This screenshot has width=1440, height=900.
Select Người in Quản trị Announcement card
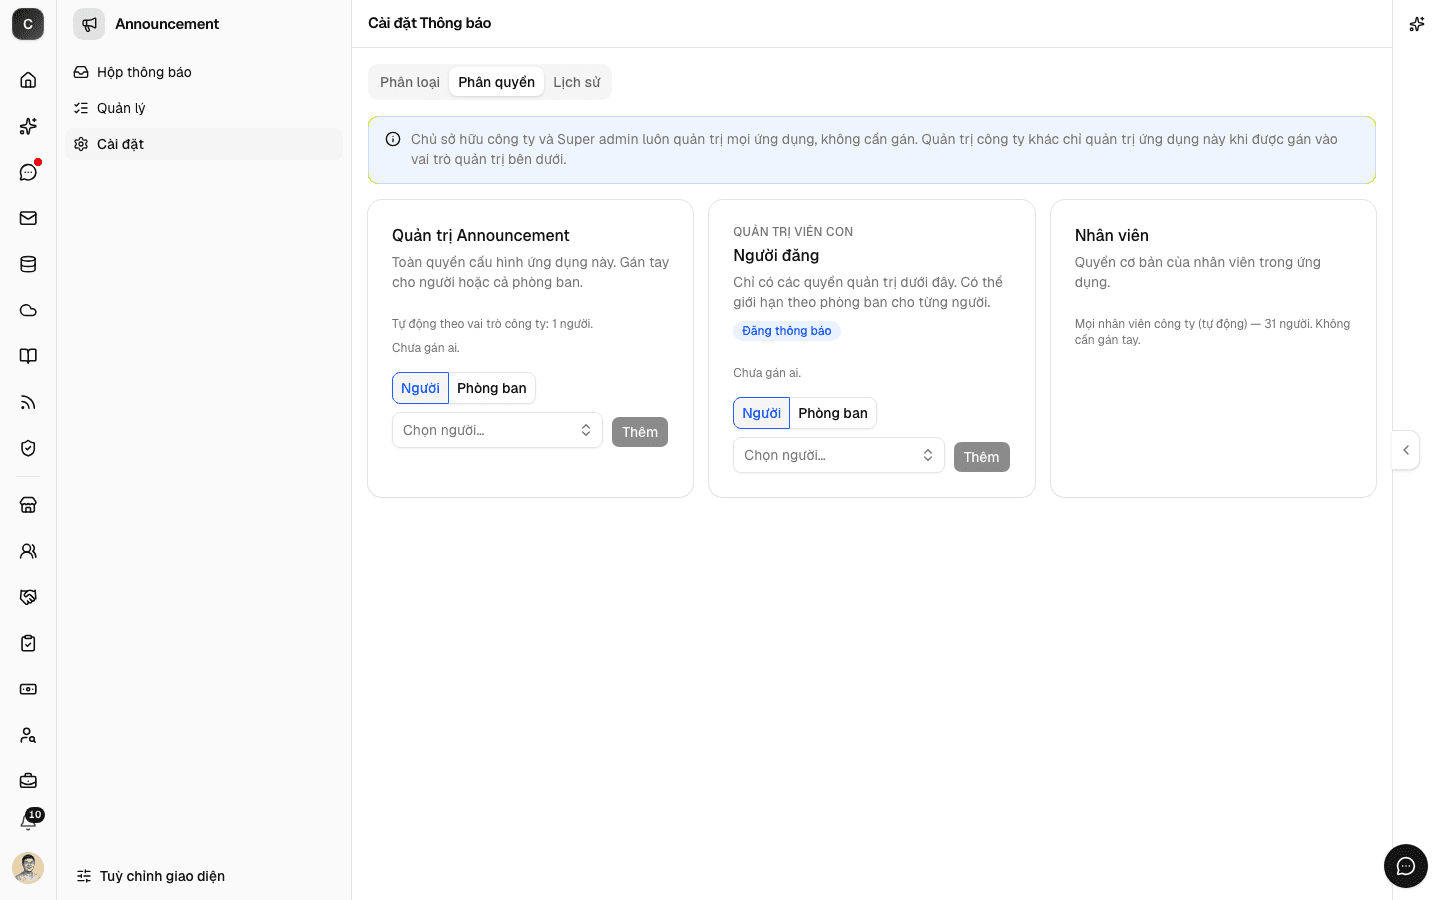pyautogui.click(x=420, y=388)
